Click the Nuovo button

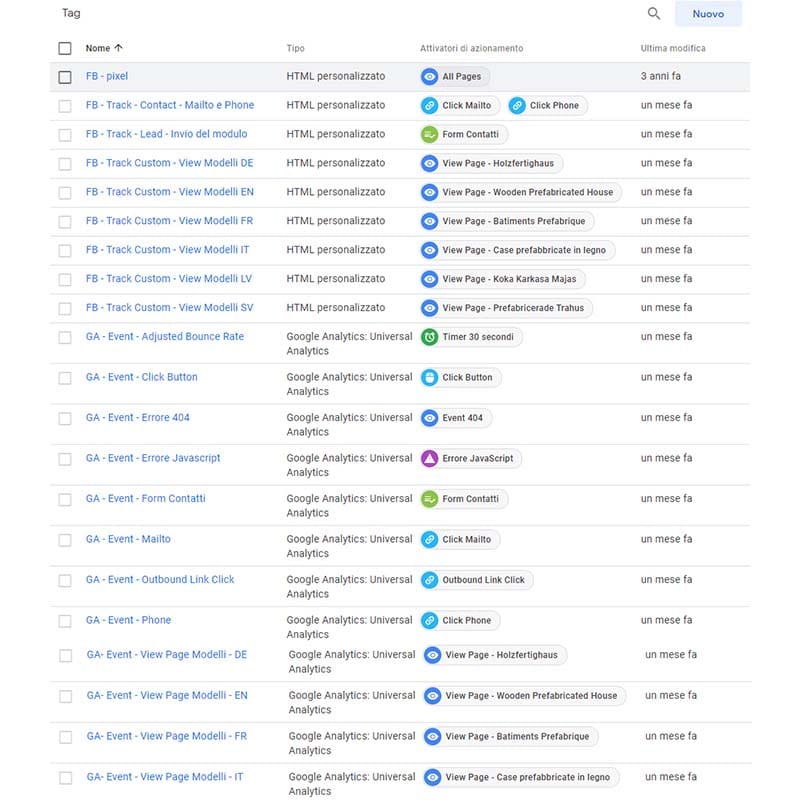(708, 14)
